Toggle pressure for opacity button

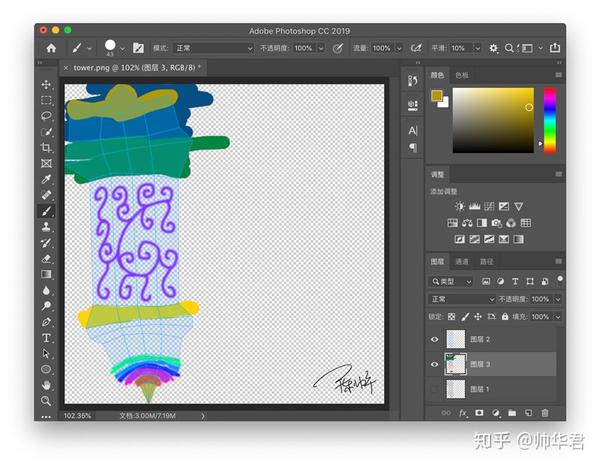pos(338,48)
